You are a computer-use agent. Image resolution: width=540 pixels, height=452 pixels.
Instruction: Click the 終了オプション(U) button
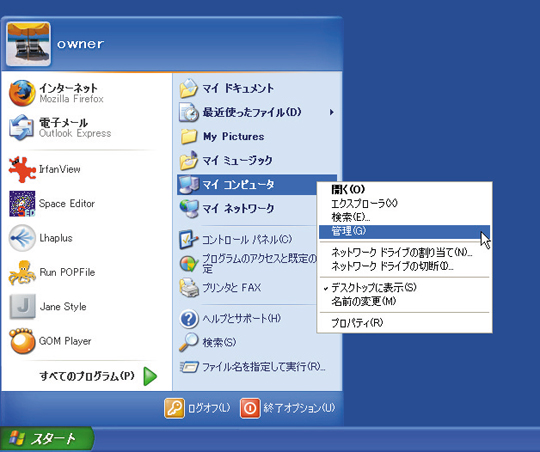point(288,408)
